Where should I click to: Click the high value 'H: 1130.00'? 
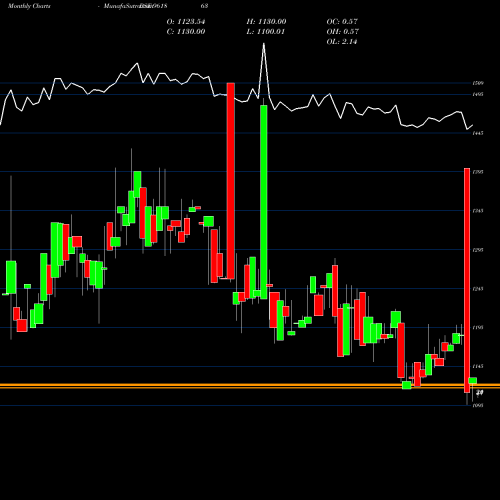266,22
